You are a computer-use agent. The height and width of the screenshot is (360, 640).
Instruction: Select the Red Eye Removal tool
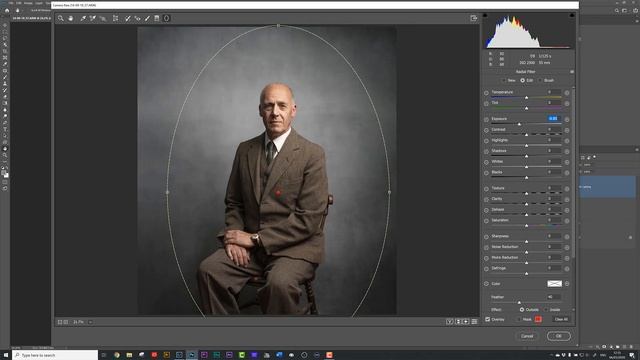[x=137, y=18]
